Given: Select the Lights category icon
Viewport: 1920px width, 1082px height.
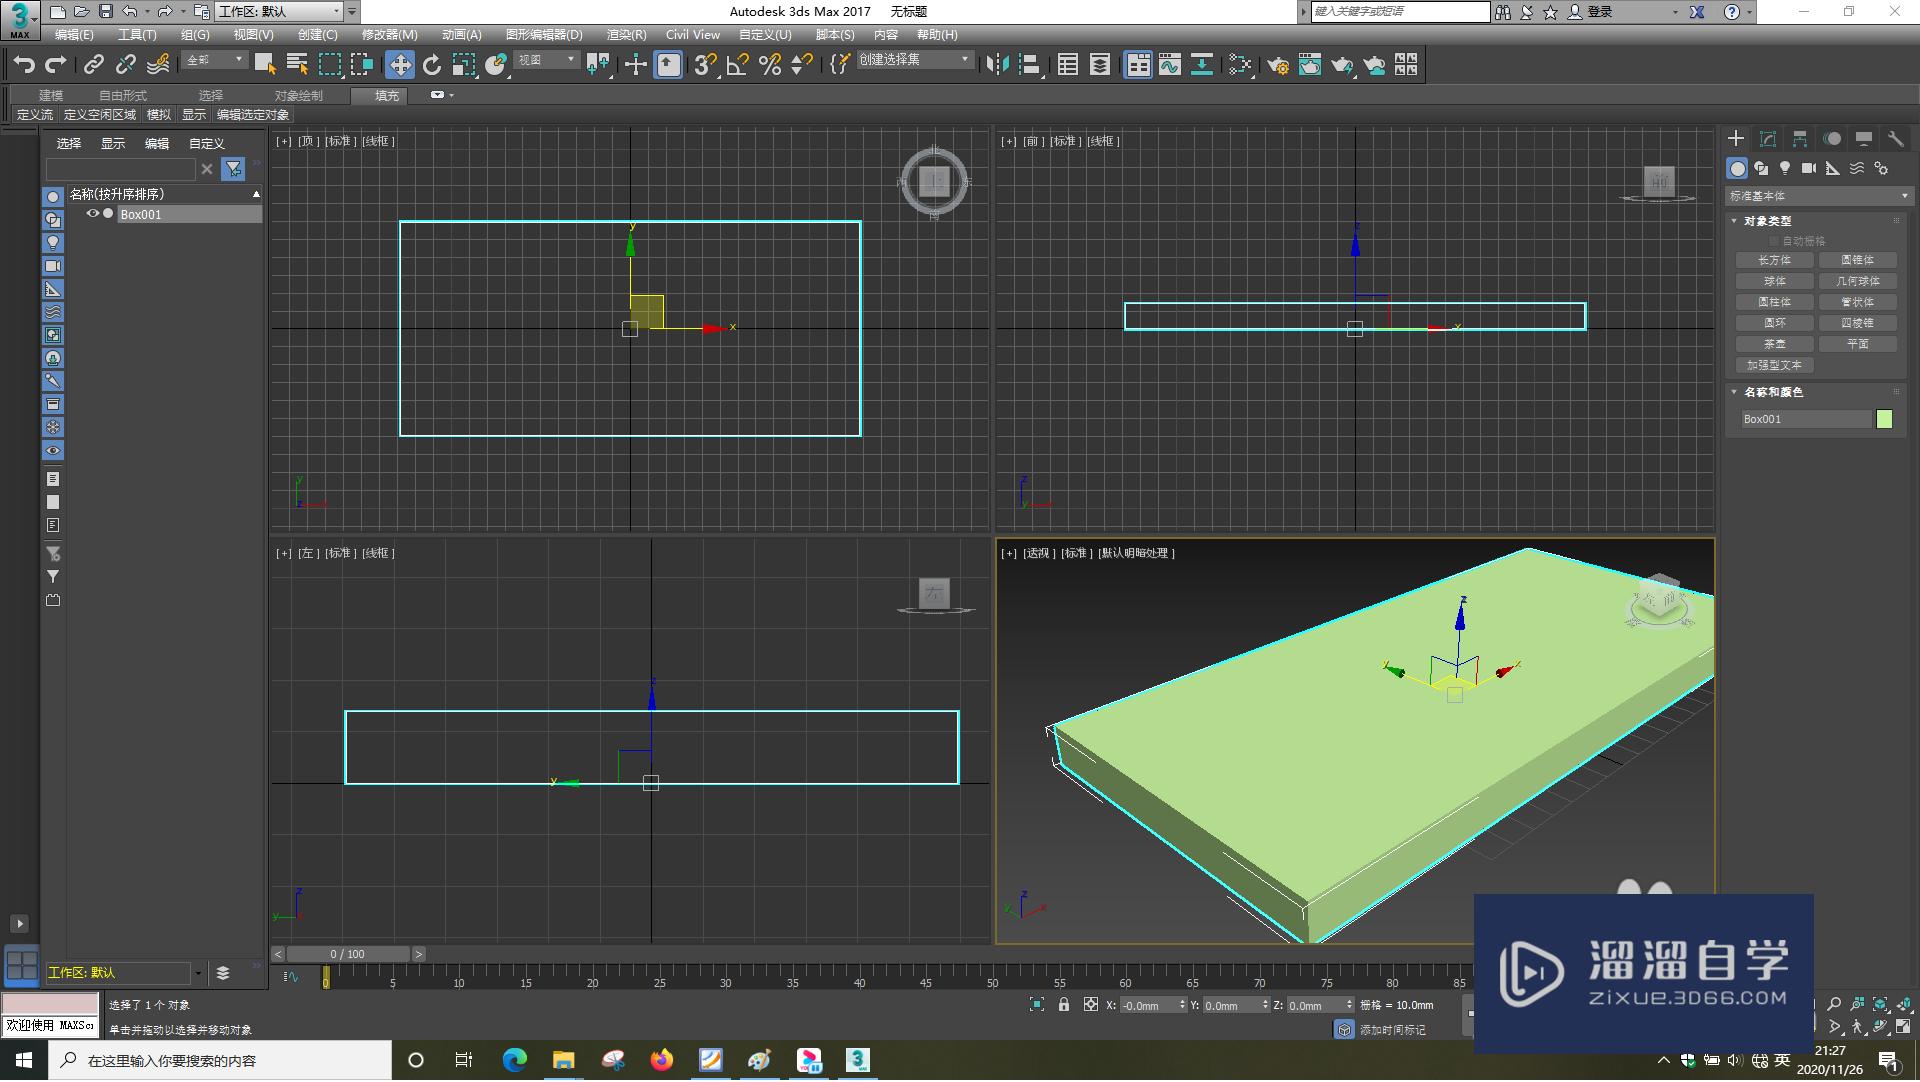Looking at the screenshot, I should [1785, 168].
